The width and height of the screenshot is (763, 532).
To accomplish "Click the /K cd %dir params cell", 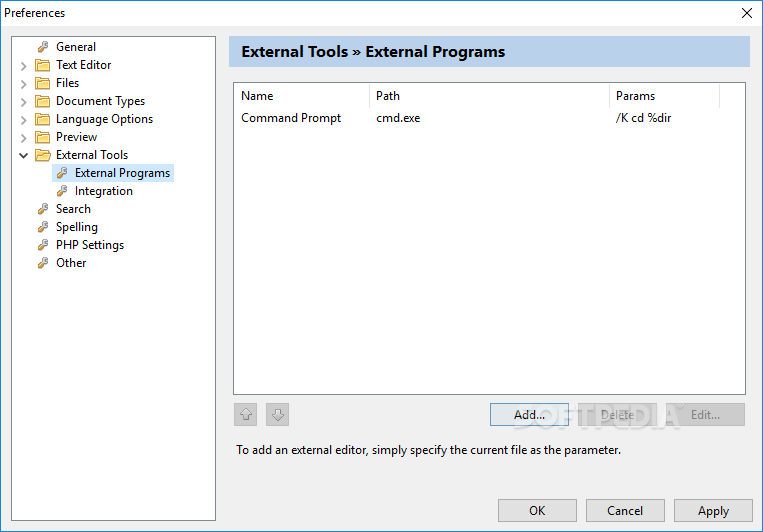I will pos(643,118).
